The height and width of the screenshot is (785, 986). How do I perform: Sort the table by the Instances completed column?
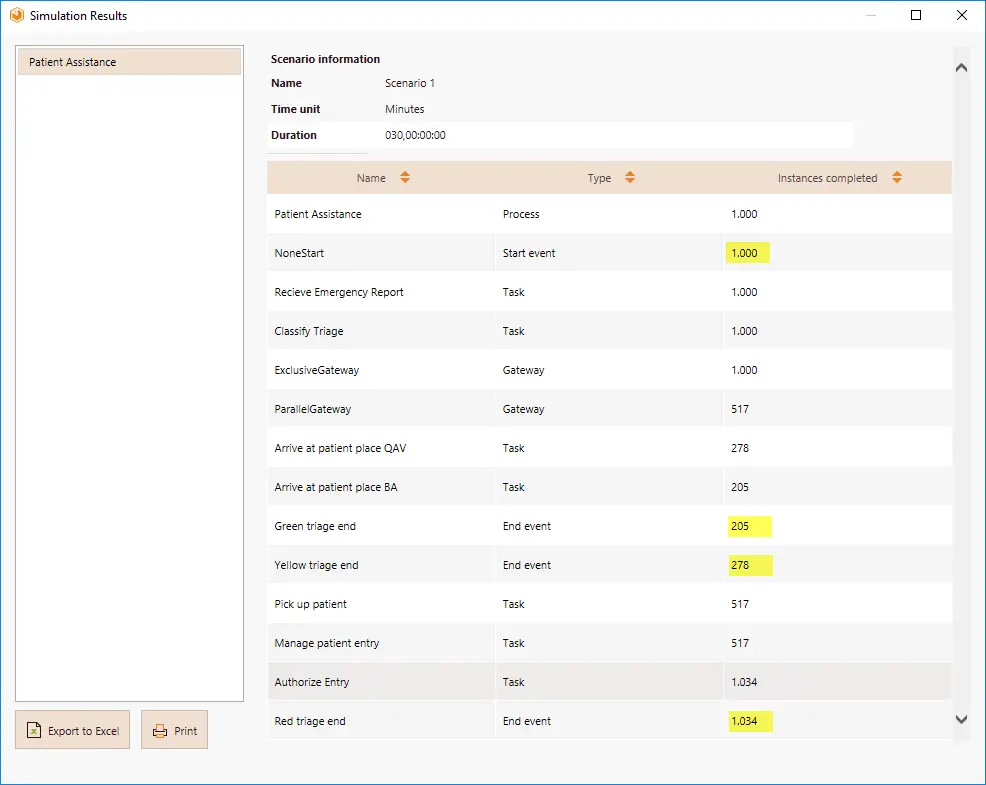tap(897, 178)
